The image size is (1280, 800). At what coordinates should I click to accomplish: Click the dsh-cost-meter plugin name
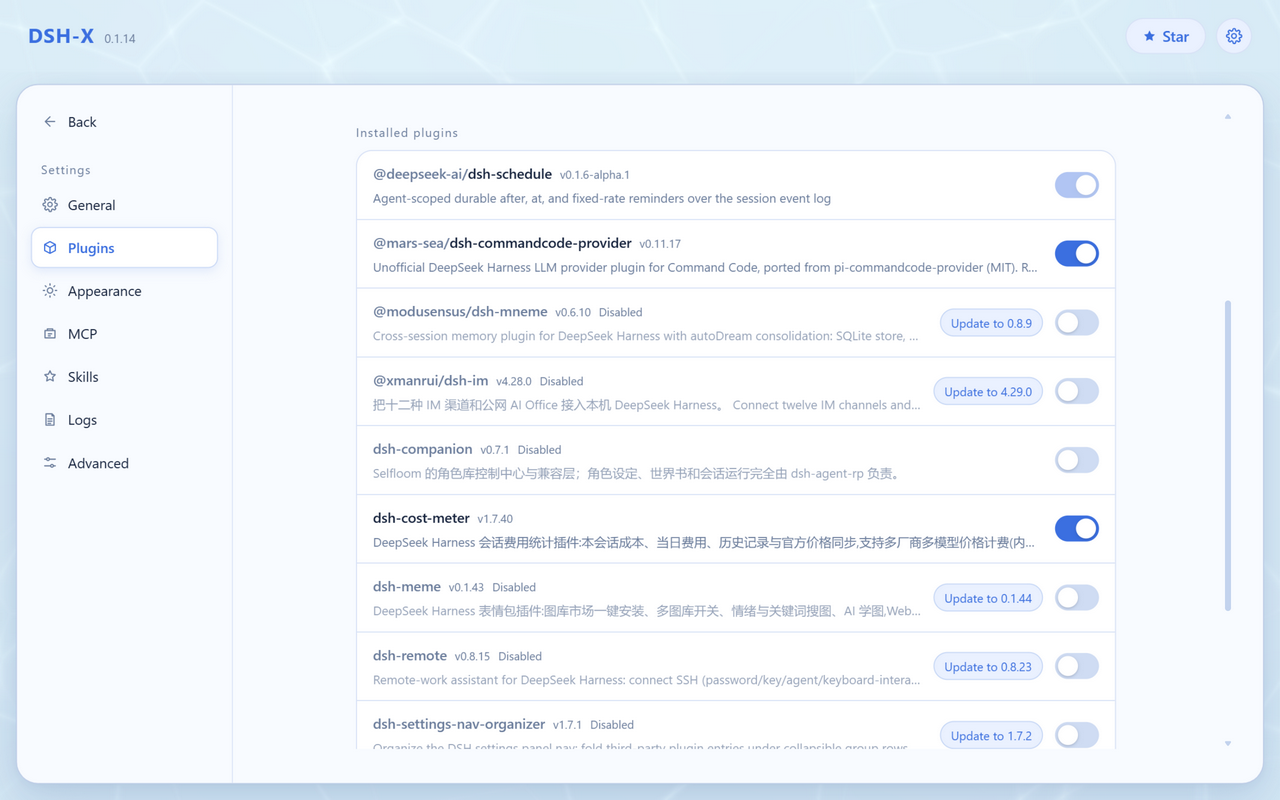[421, 518]
